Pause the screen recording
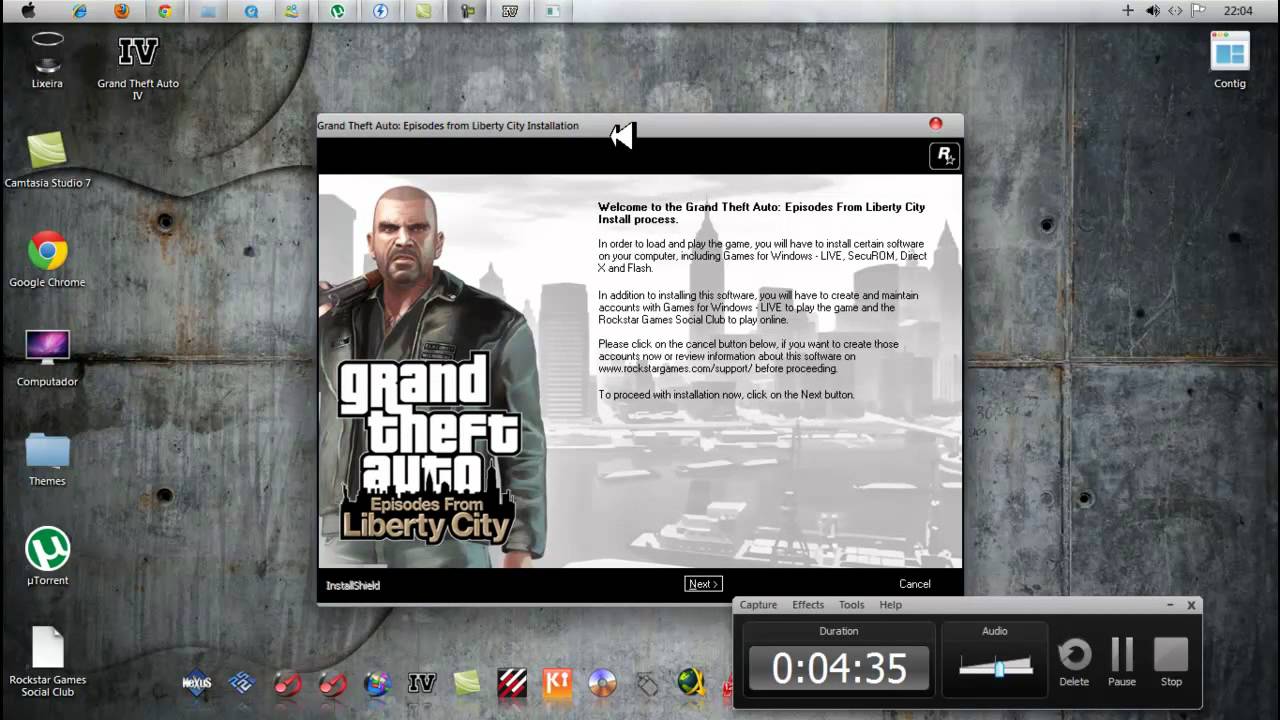The width and height of the screenshot is (1280, 720). click(x=1122, y=662)
